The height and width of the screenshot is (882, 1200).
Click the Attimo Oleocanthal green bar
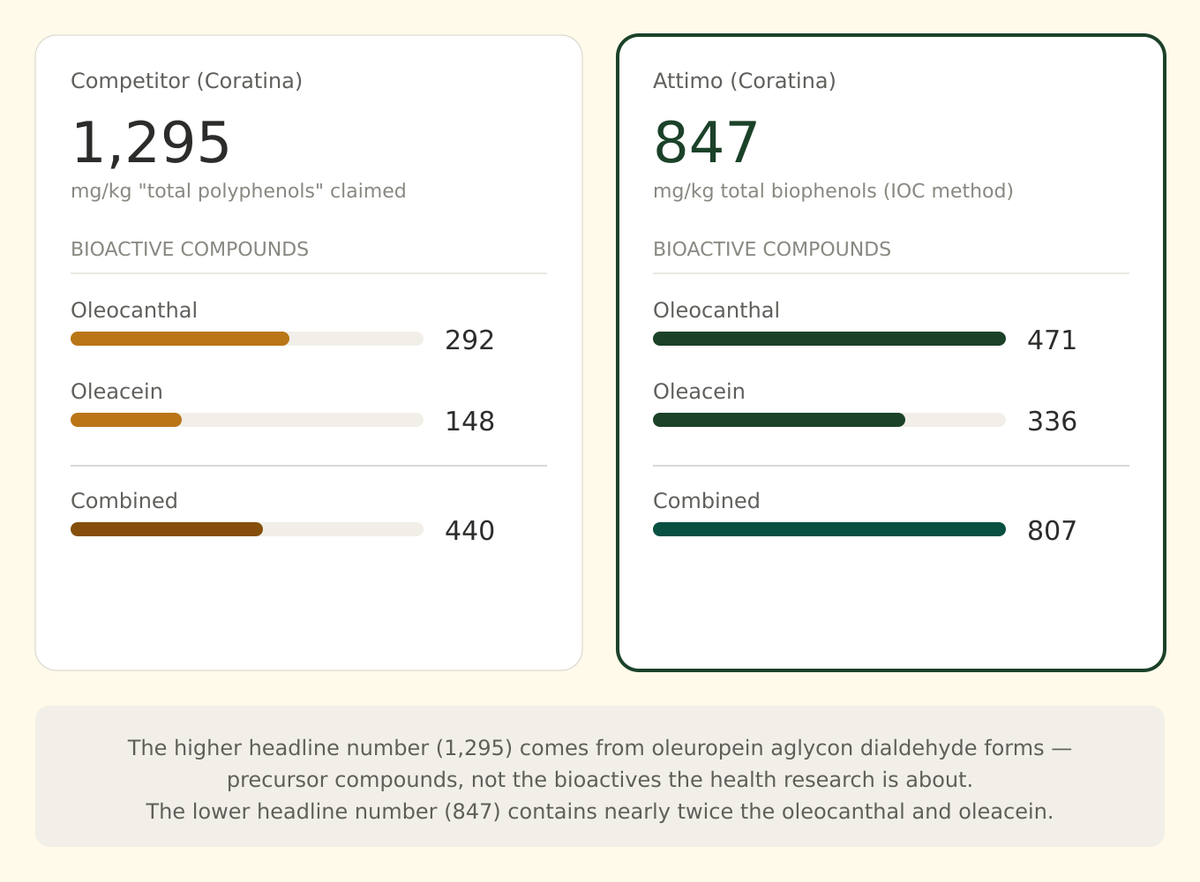829,339
